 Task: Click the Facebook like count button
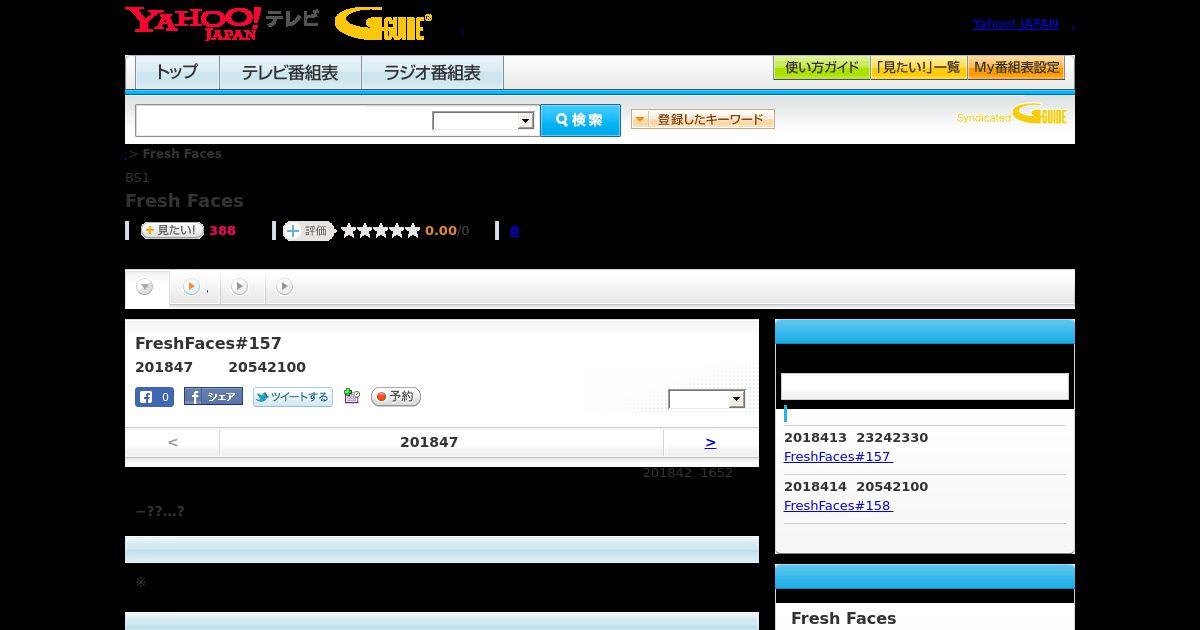(155, 397)
